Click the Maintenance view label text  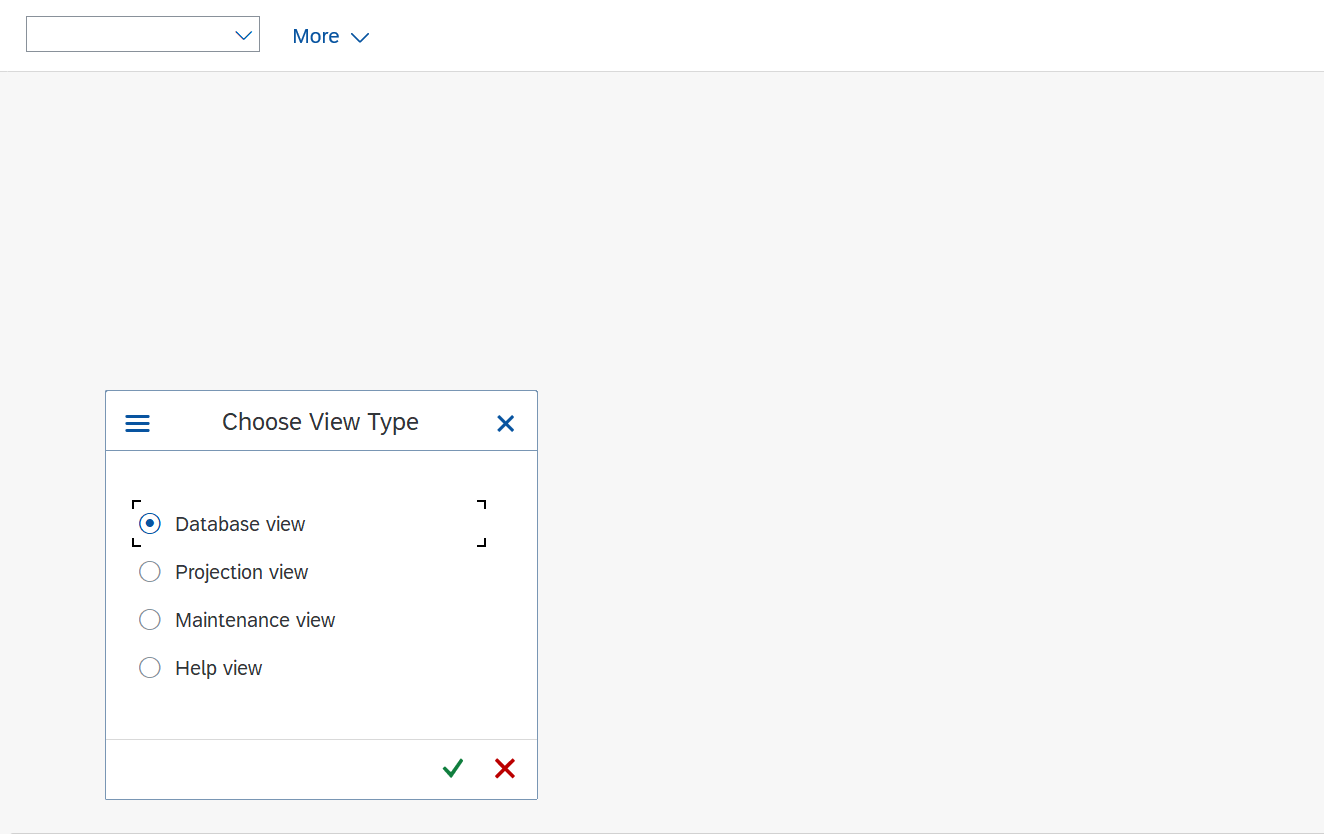coord(255,620)
